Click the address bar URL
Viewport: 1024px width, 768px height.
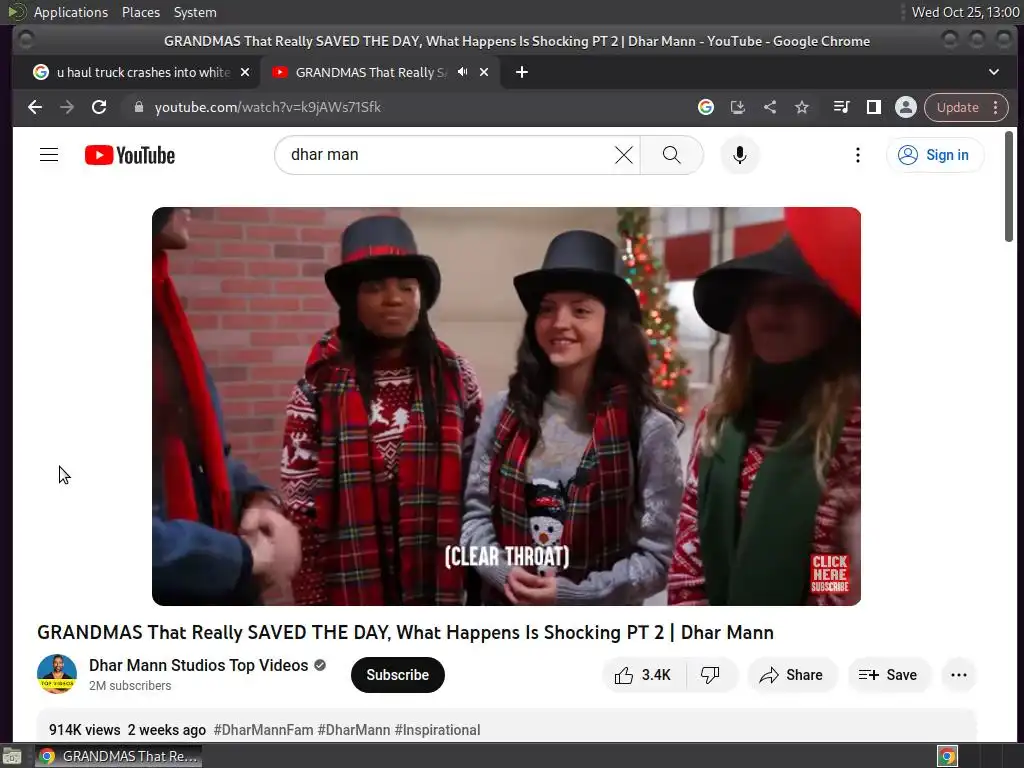point(268,107)
